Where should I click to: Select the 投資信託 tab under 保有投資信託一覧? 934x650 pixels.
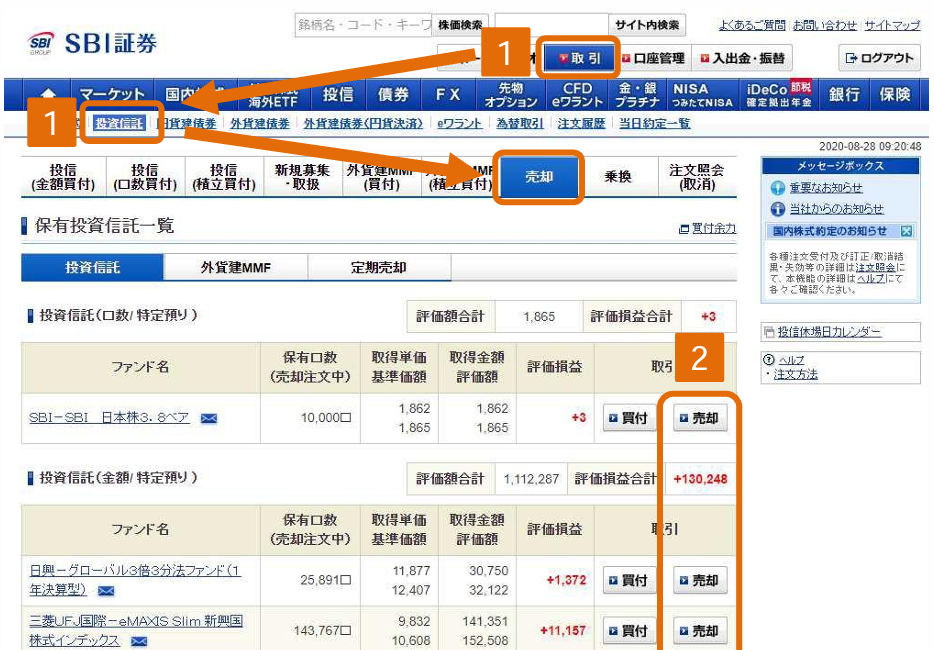click(92, 268)
